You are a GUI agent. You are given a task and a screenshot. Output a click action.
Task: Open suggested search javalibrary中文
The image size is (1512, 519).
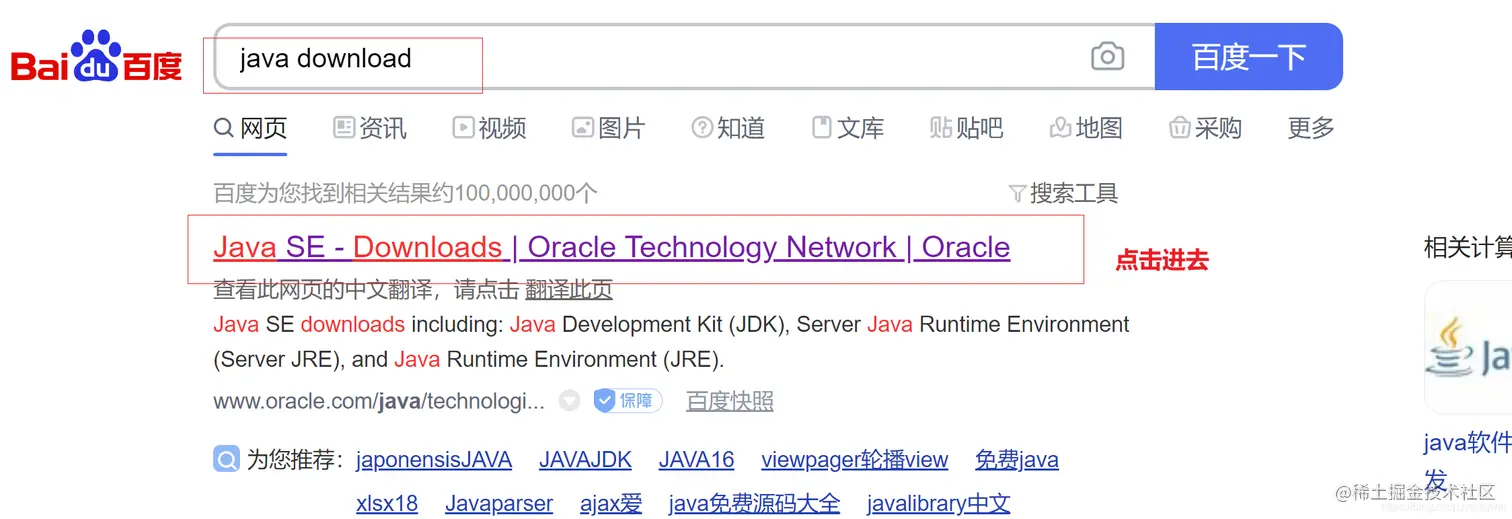coord(939,503)
